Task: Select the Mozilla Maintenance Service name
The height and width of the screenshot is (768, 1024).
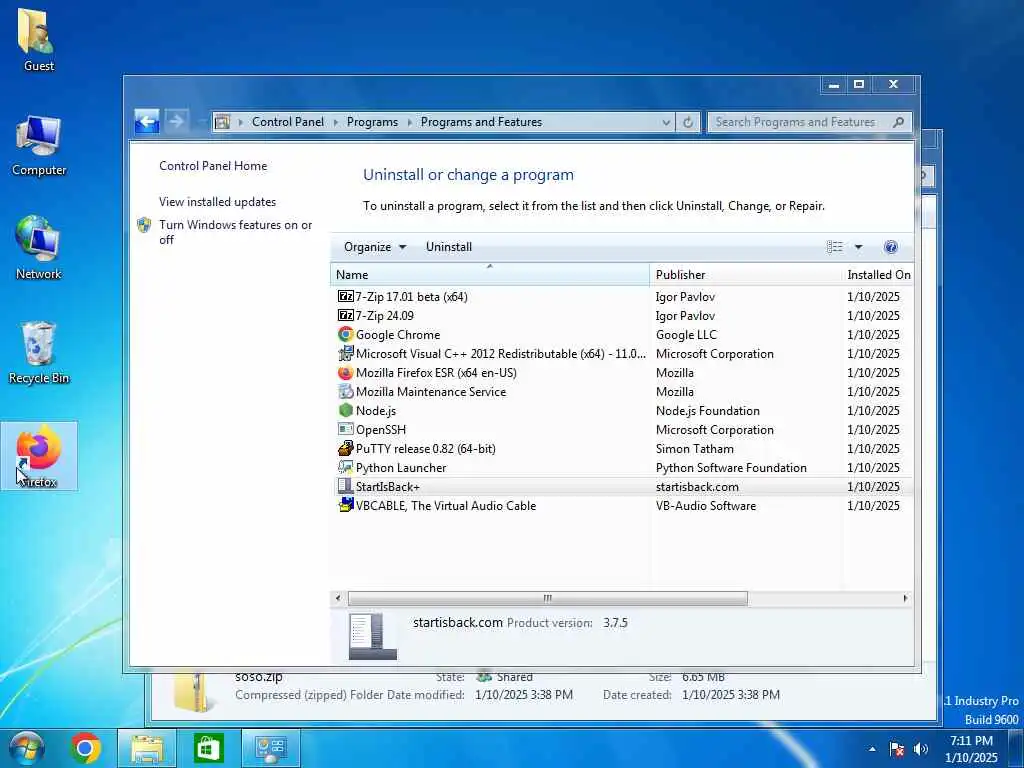Action: tap(431, 392)
